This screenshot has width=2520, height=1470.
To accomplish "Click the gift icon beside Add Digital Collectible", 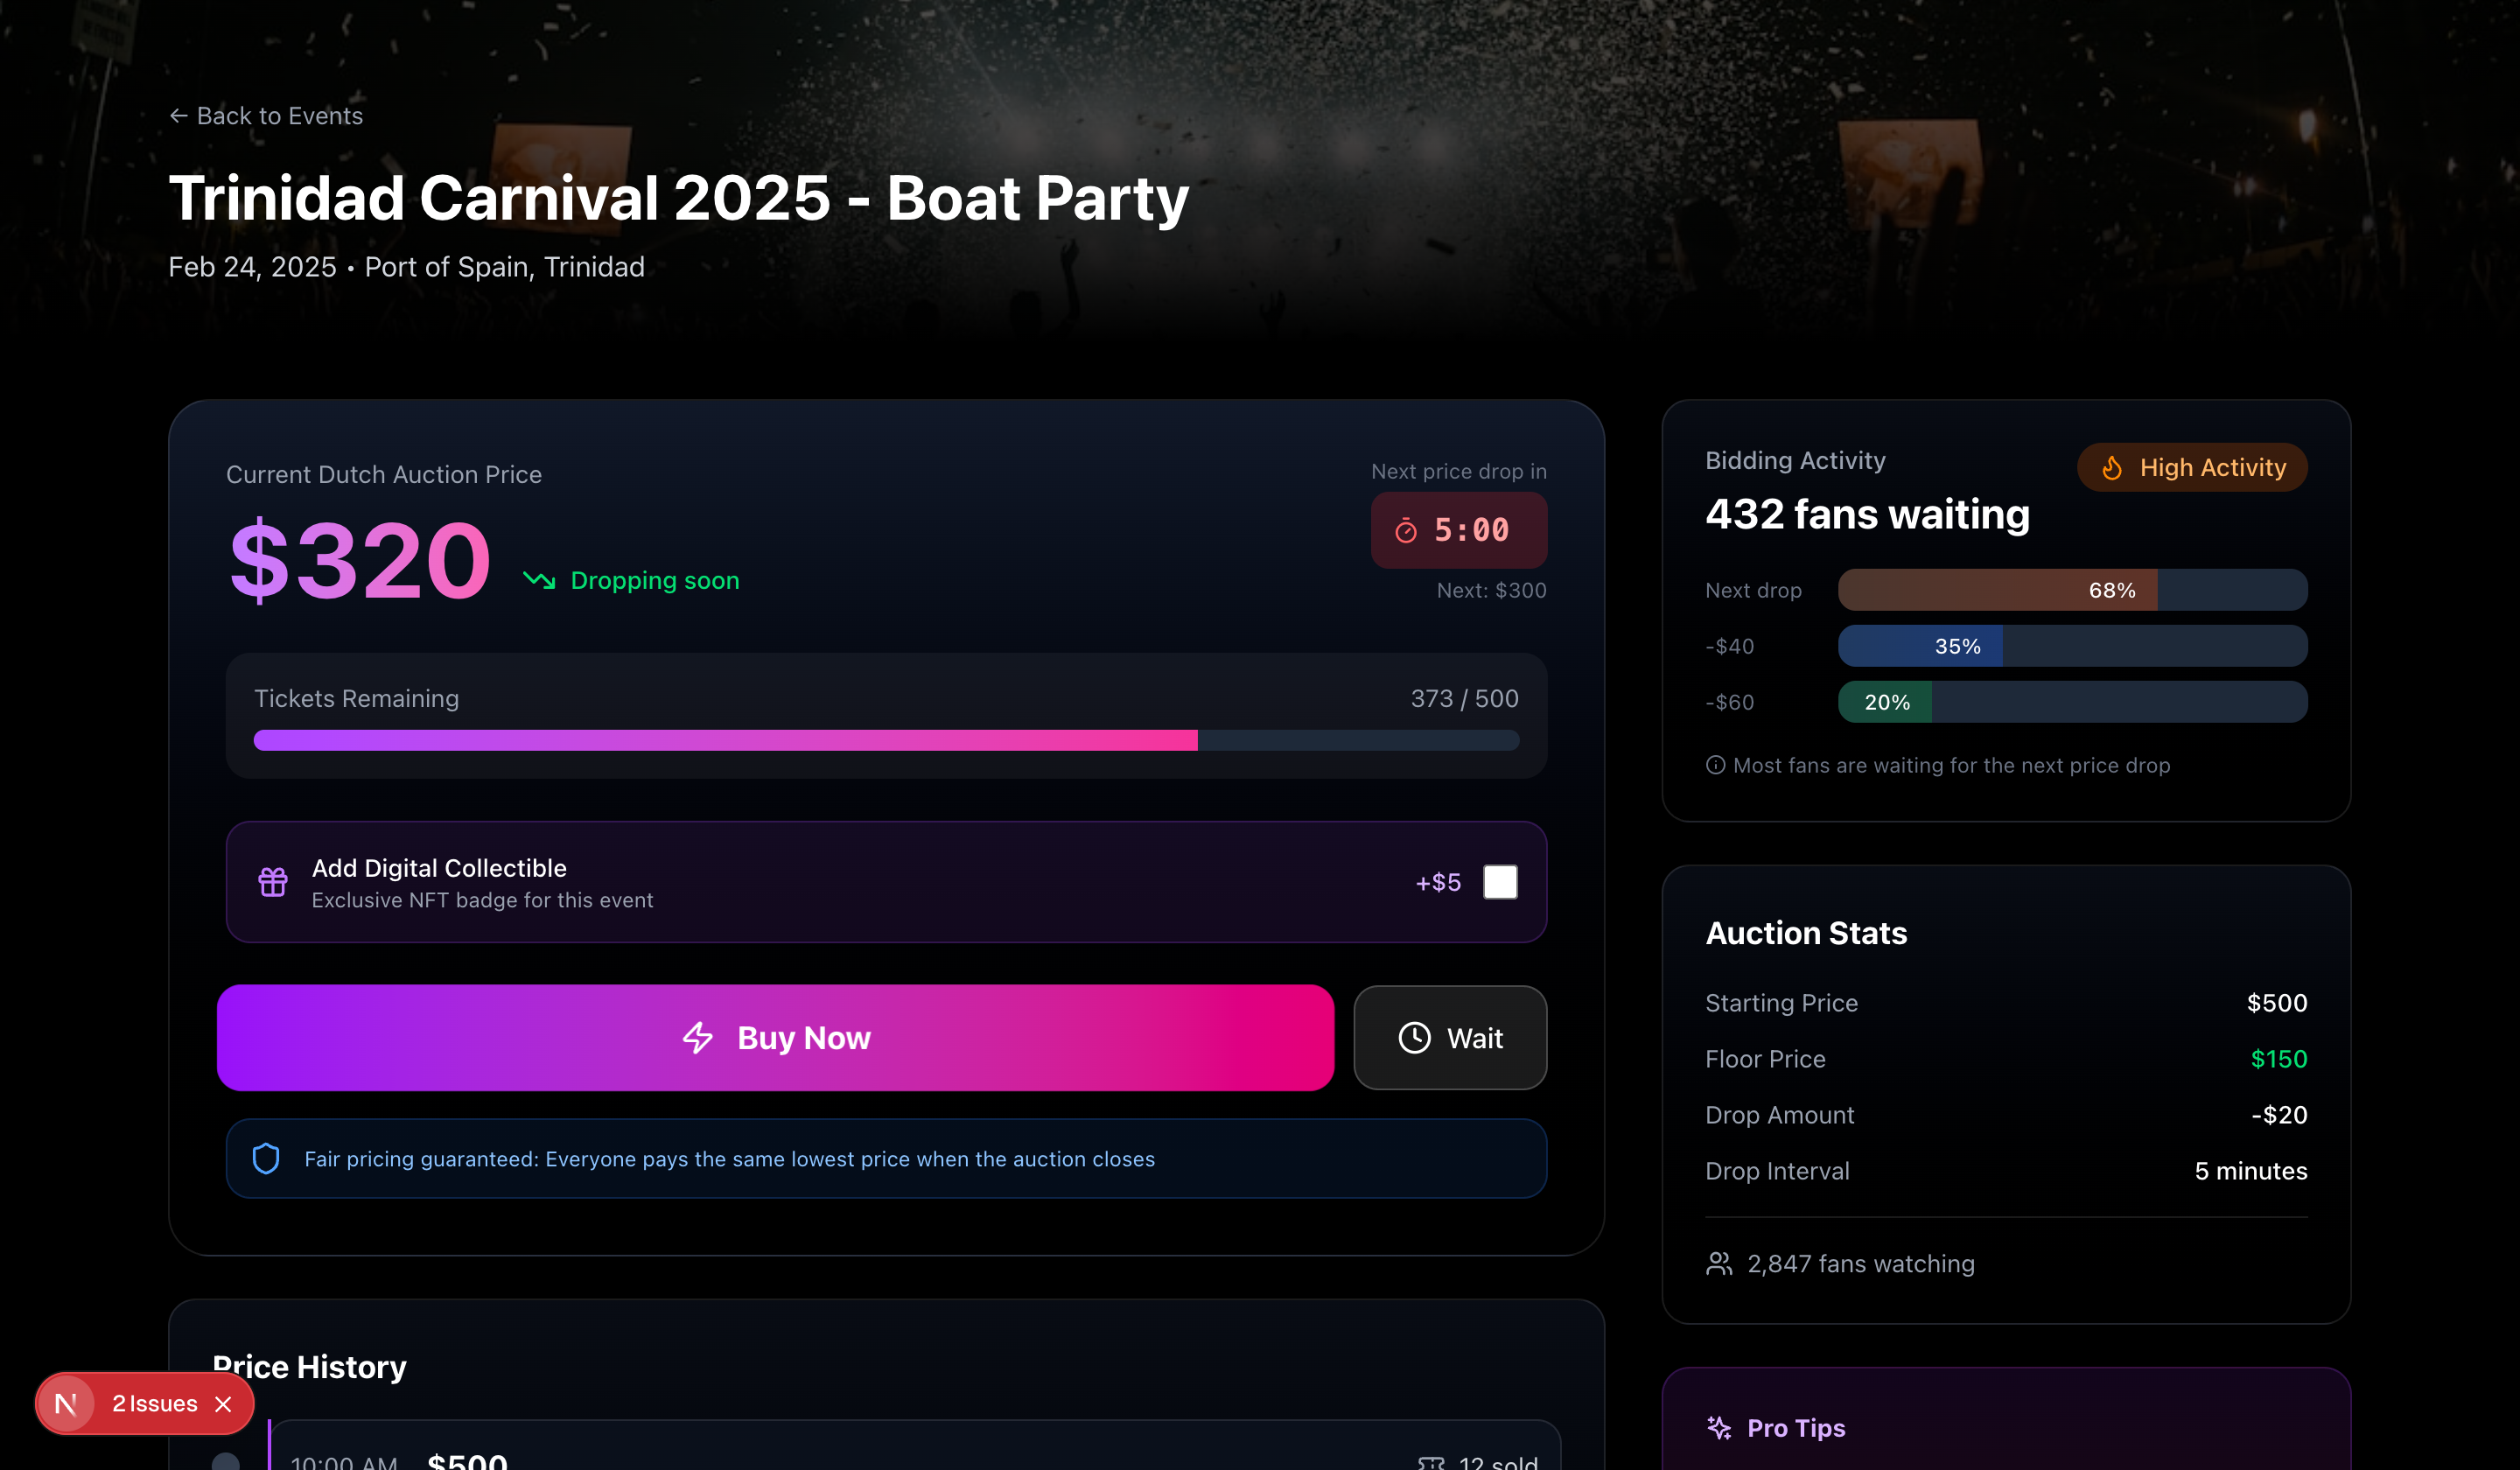I will pos(273,882).
